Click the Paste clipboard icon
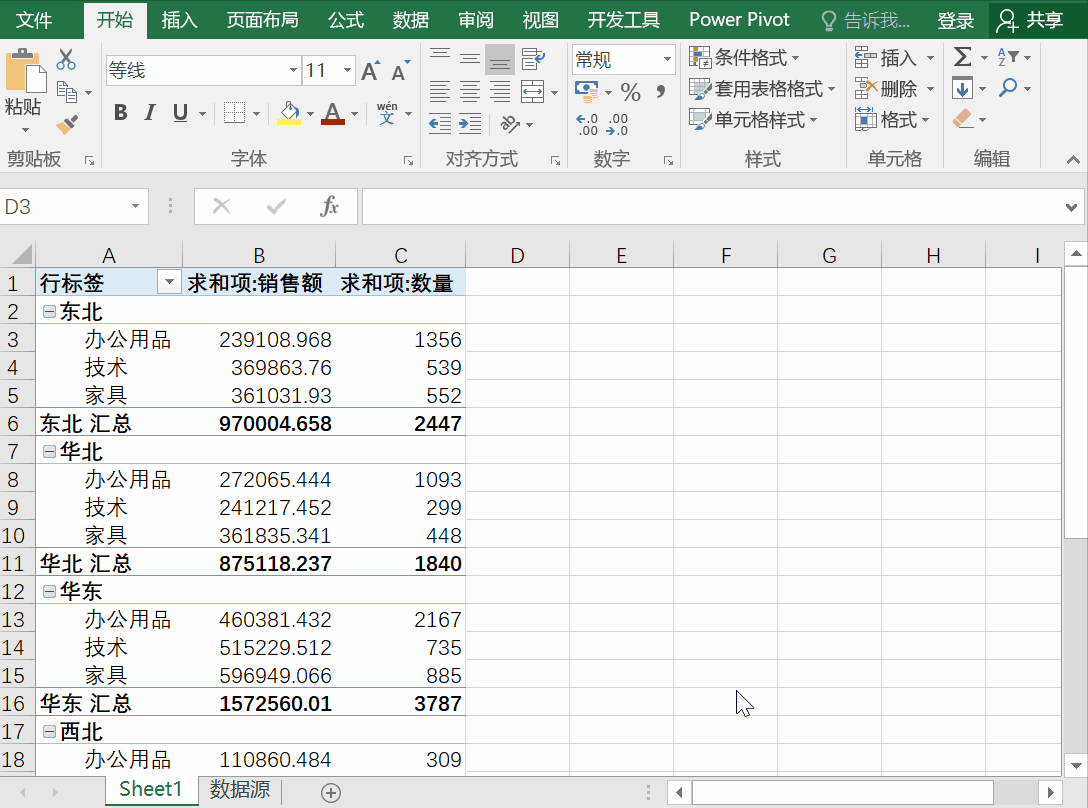This screenshot has width=1088, height=808. pyautogui.click(x=25, y=72)
